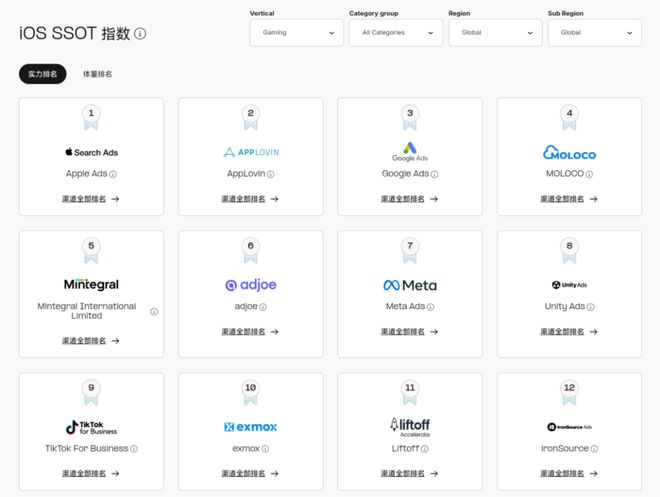Open 渠道全部排名 link under Meta Ads
This screenshot has width=660, height=497.
(410, 332)
